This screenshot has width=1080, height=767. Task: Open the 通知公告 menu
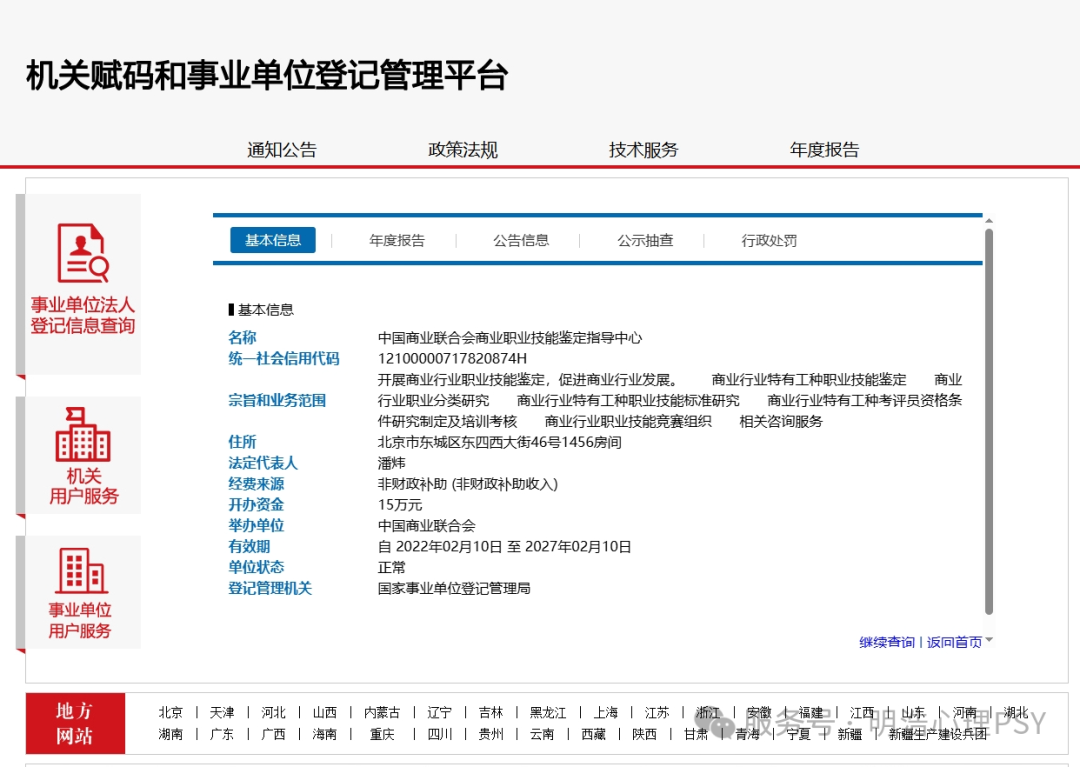[x=282, y=149]
